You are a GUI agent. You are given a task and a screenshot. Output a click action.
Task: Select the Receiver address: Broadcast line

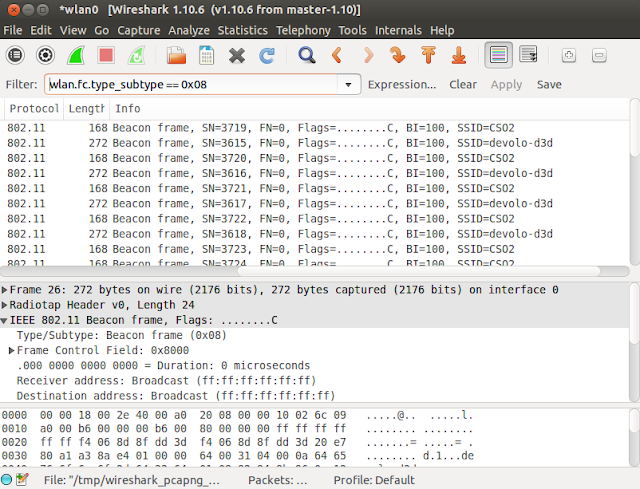click(314, 380)
